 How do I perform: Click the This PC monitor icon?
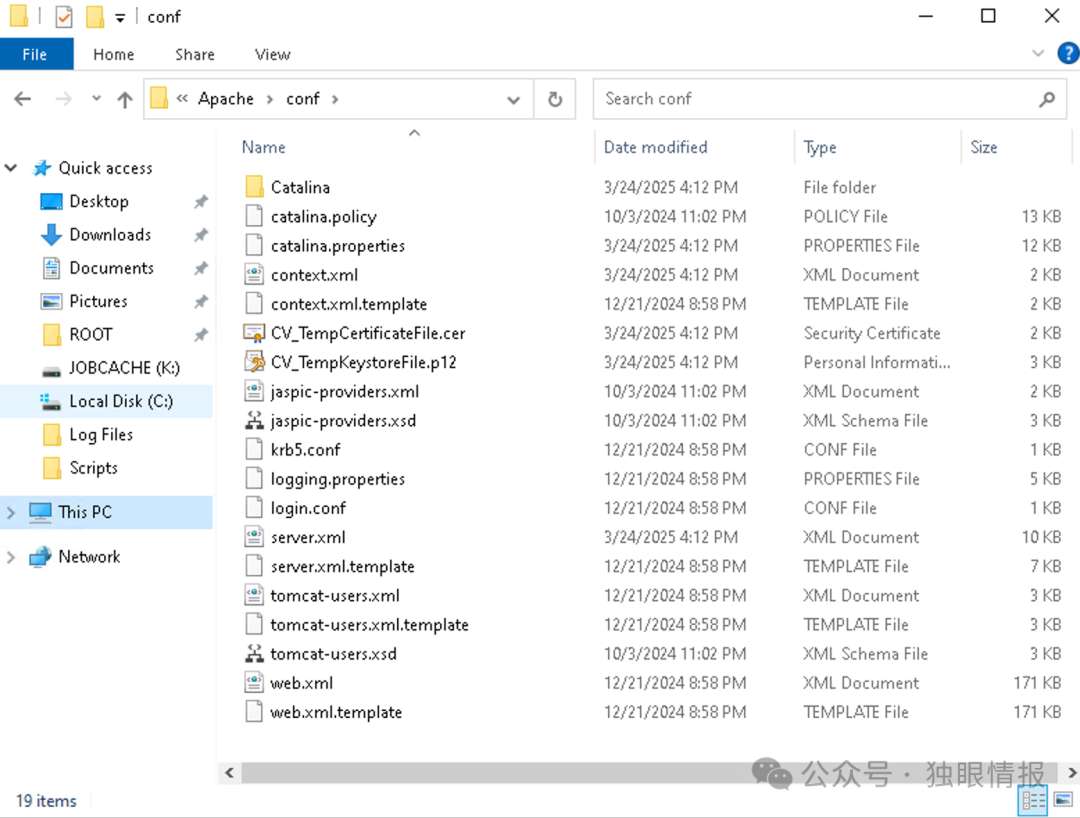(41, 512)
